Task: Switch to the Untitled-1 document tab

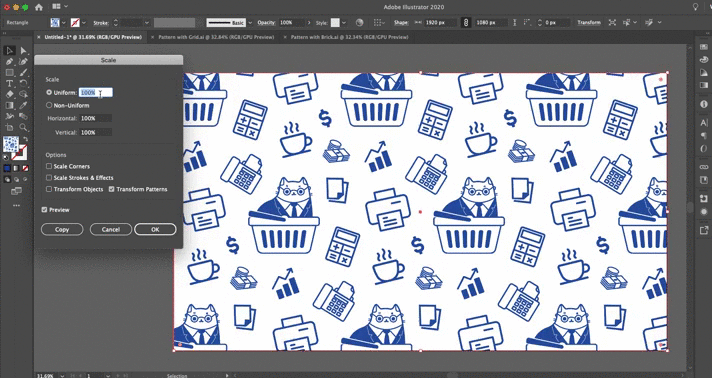Action: tap(93, 37)
